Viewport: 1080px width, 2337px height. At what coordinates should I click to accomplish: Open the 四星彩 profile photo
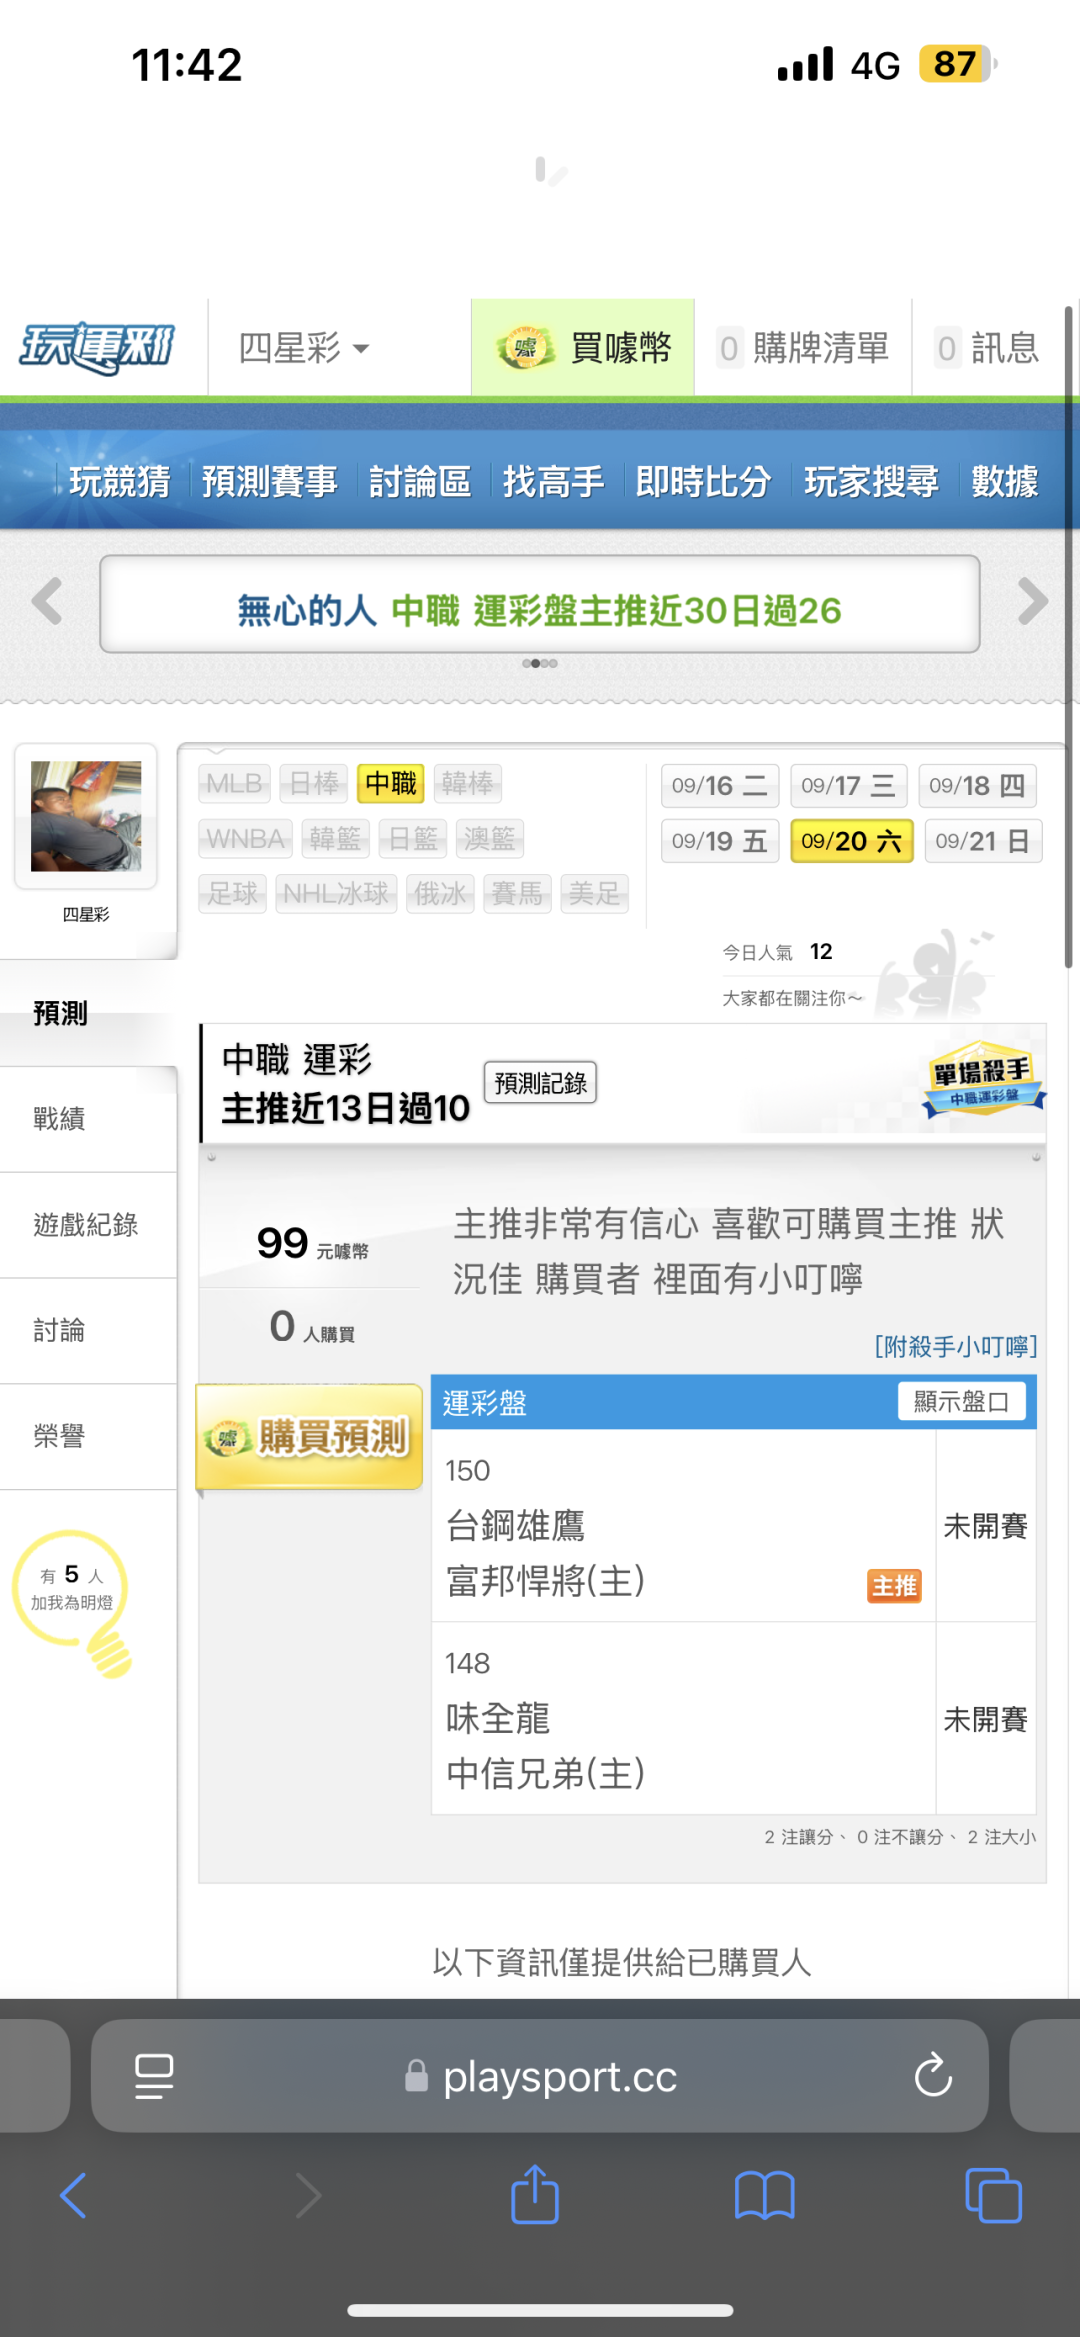pyautogui.click(x=86, y=816)
